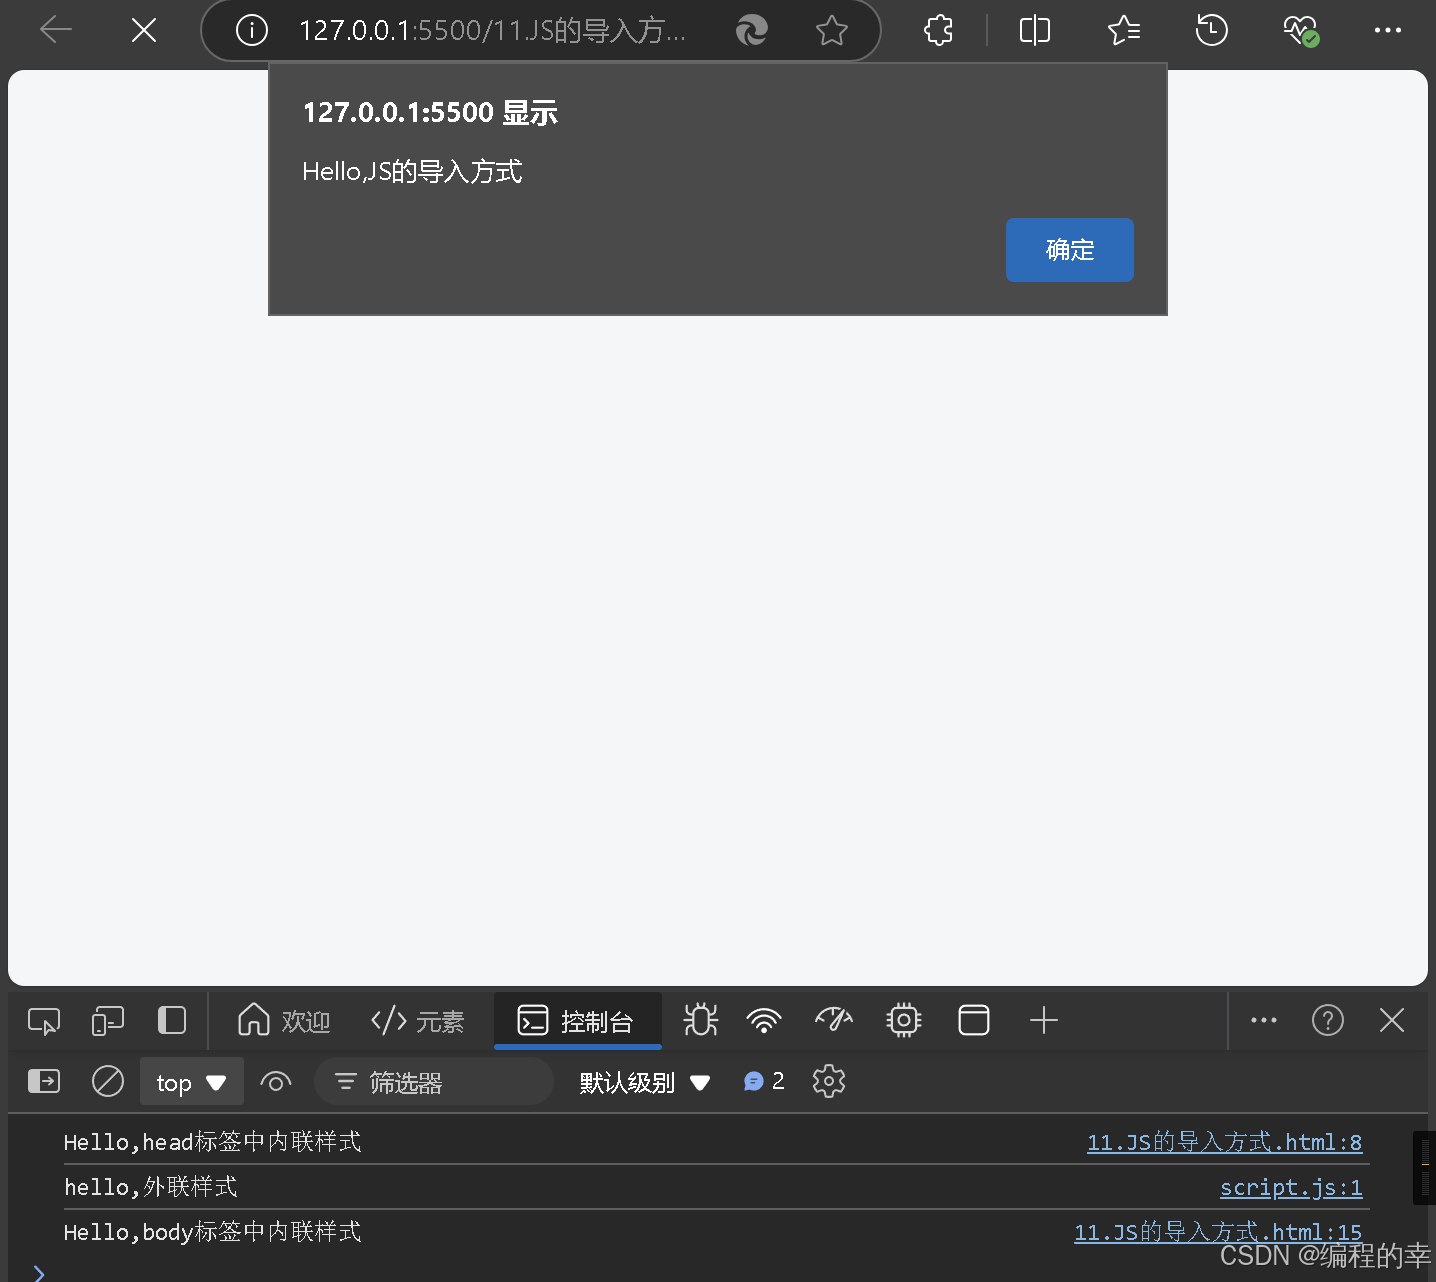Image resolution: width=1436 pixels, height=1282 pixels.
Task: Click the browser back arrow
Action: click(56, 30)
